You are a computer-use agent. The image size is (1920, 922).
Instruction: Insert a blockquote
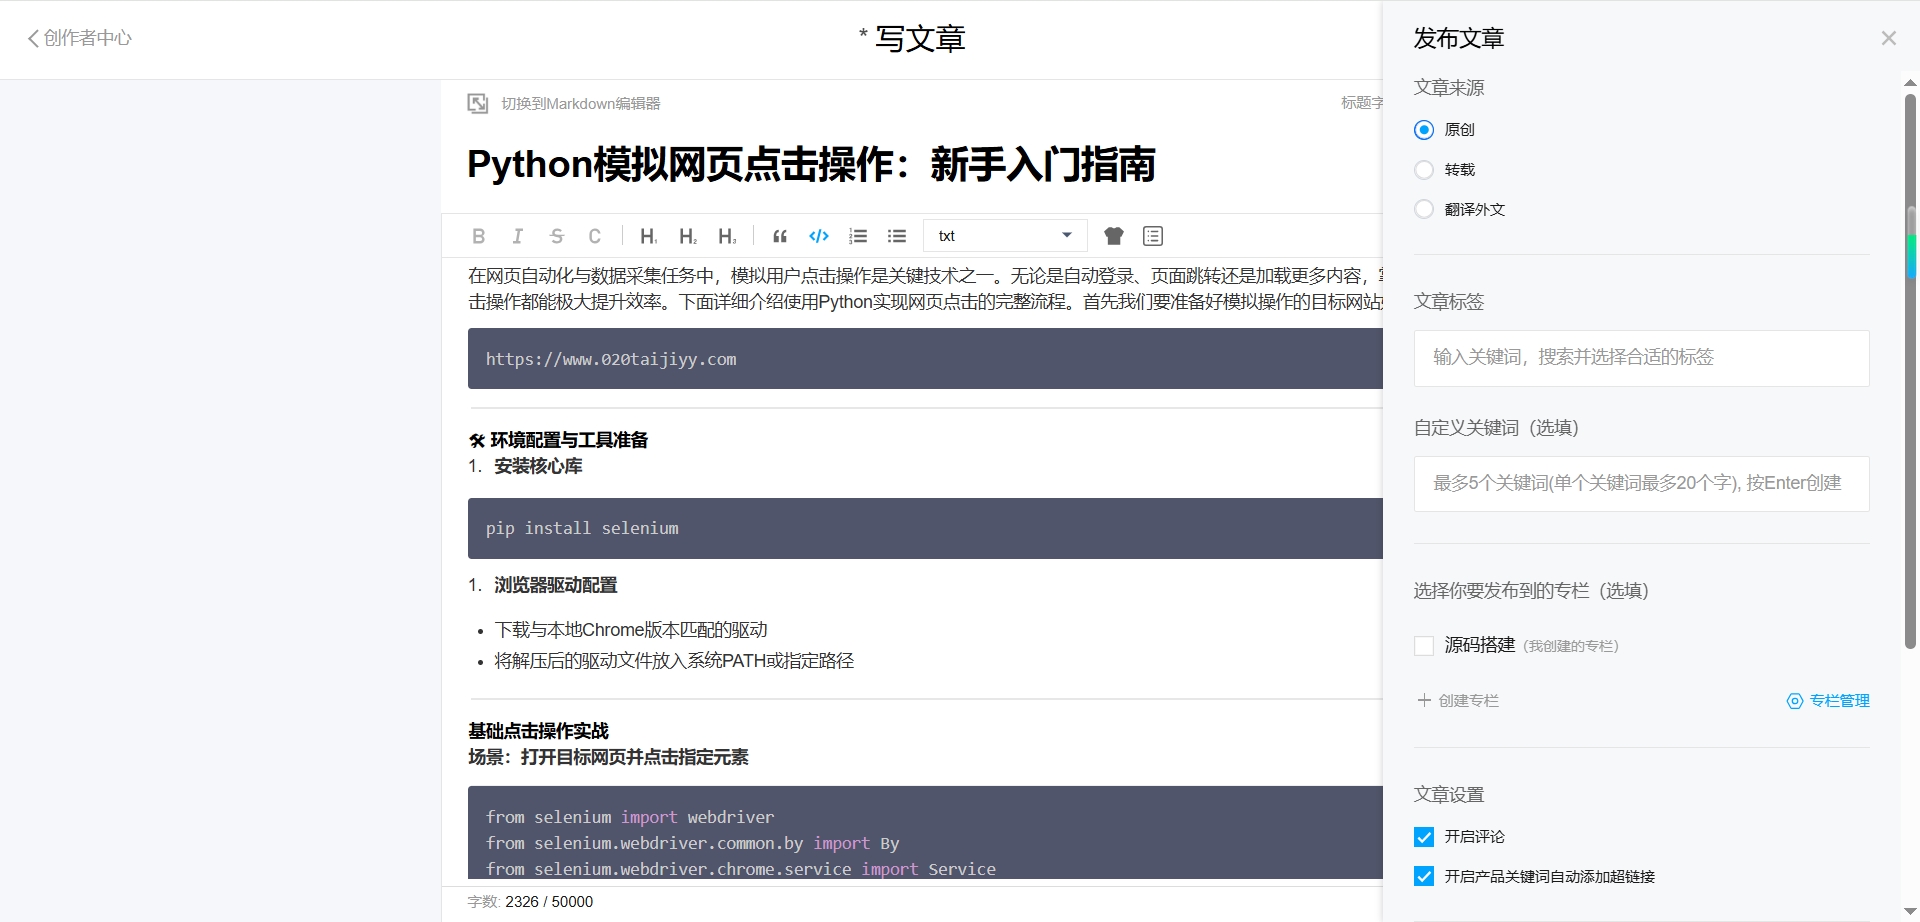780,236
